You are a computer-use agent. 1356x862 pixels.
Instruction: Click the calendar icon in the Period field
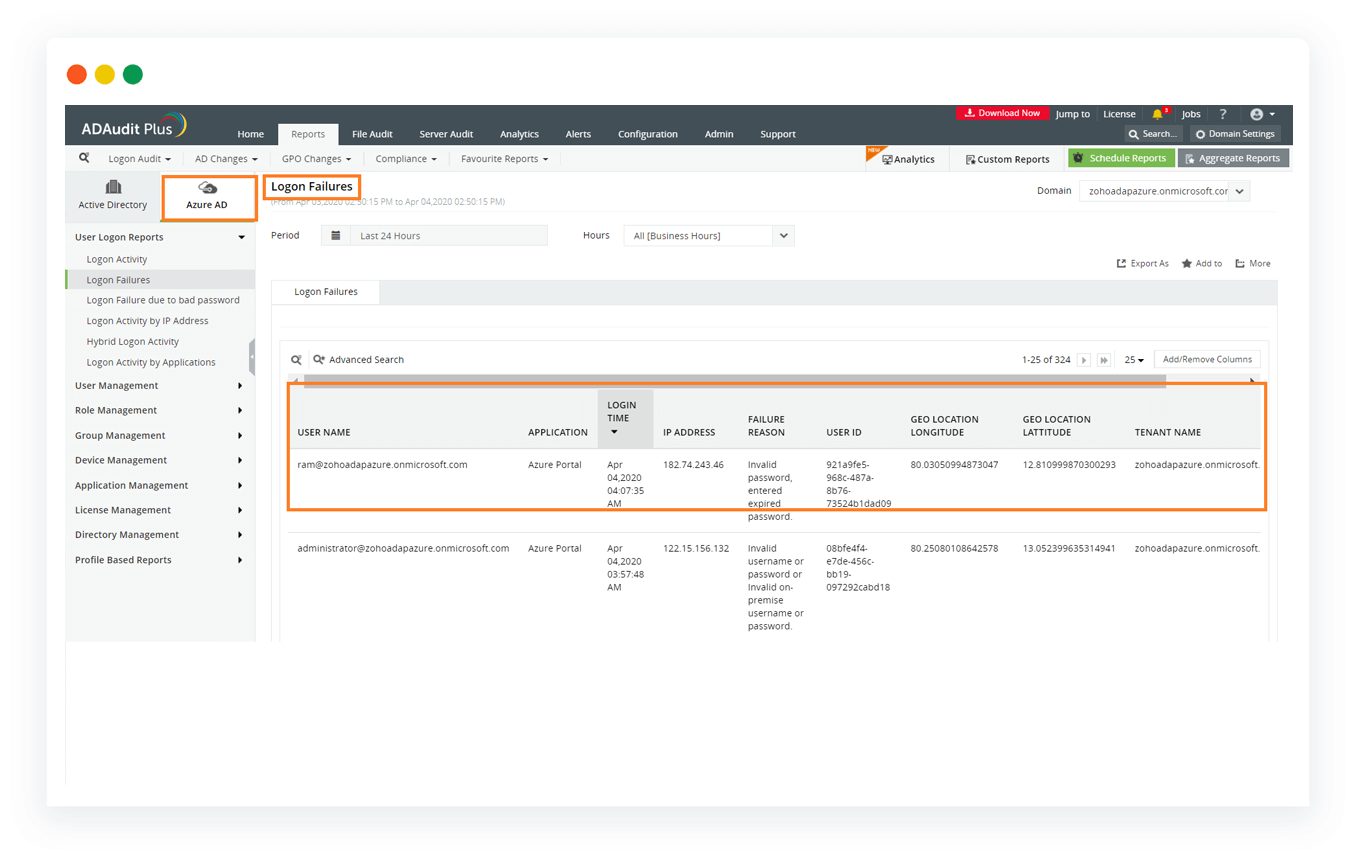(336, 236)
